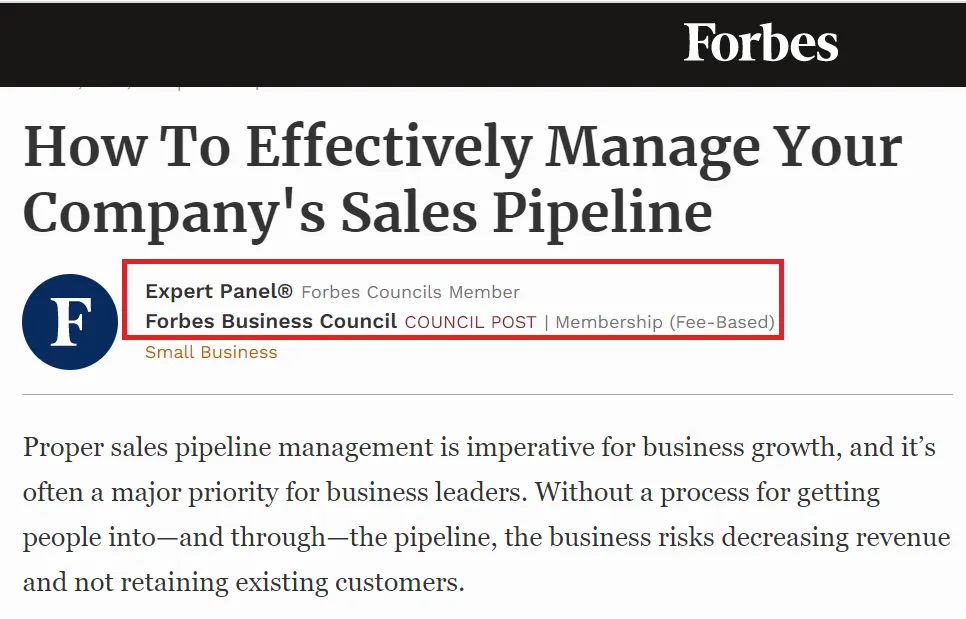Click the Forbes logo in the header
Viewport: 966px width, 619px height.
pyautogui.click(x=760, y=43)
